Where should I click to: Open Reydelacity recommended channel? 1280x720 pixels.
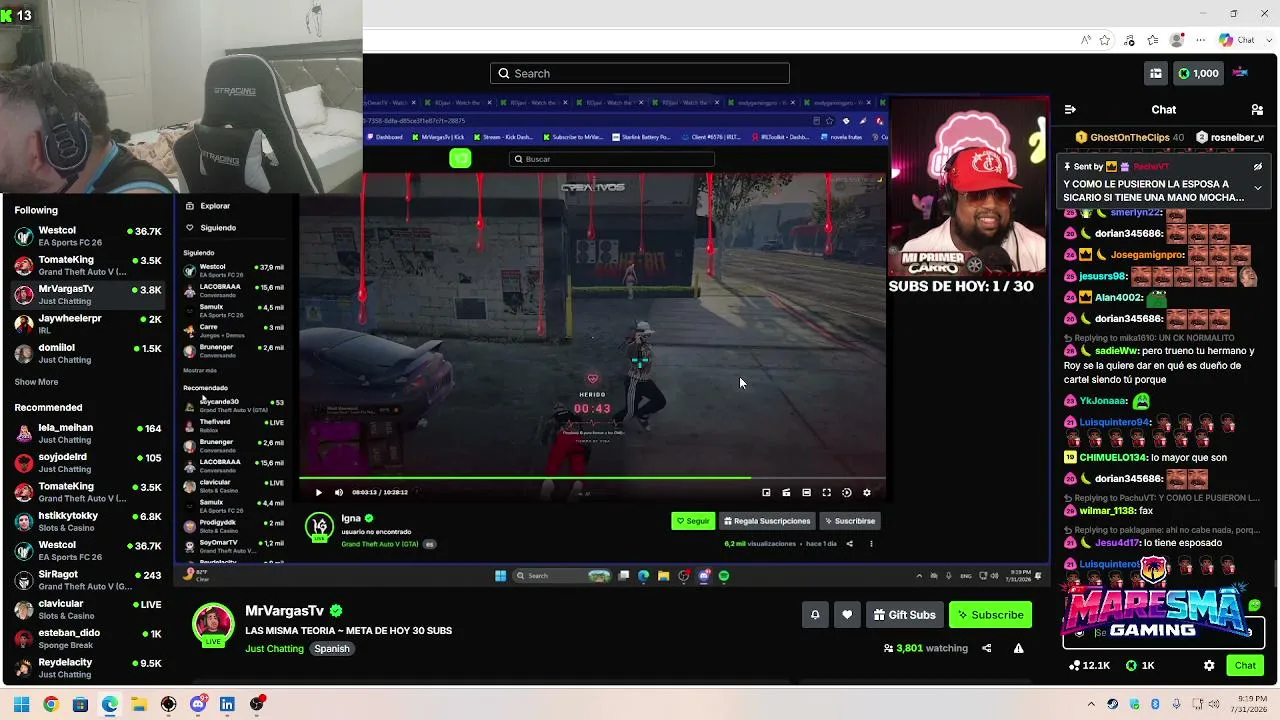pyautogui.click(x=87, y=668)
